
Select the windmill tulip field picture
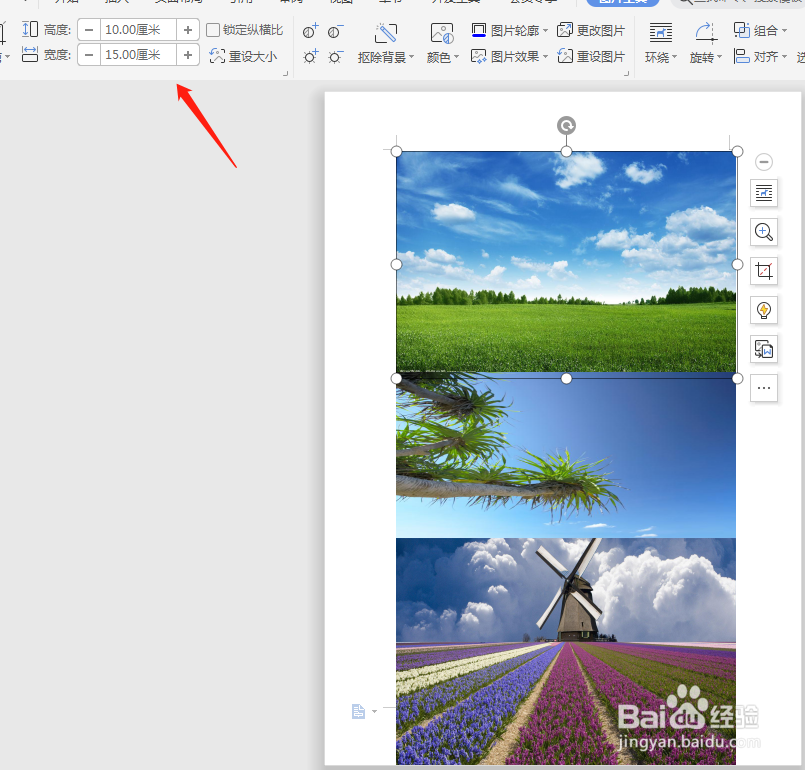566,651
